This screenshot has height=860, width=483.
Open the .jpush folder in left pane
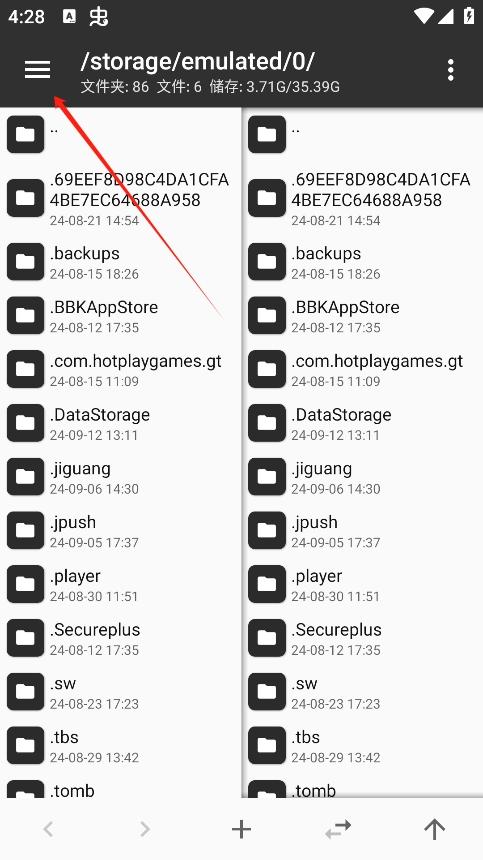click(x=121, y=531)
